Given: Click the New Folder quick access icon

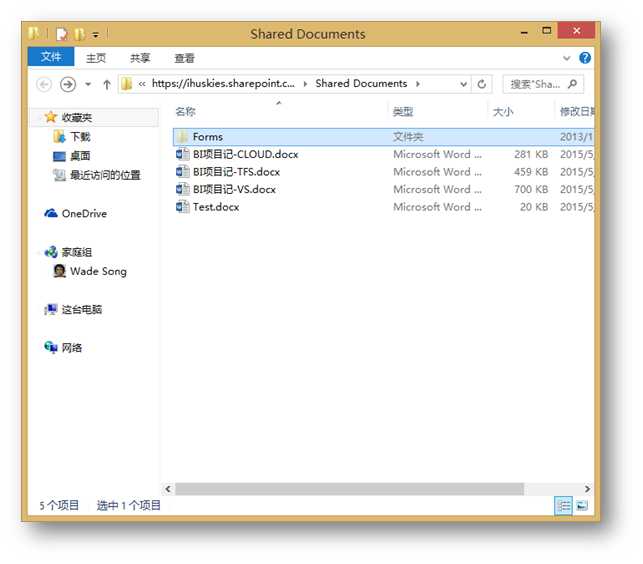Looking at the screenshot, I should pos(80,34).
